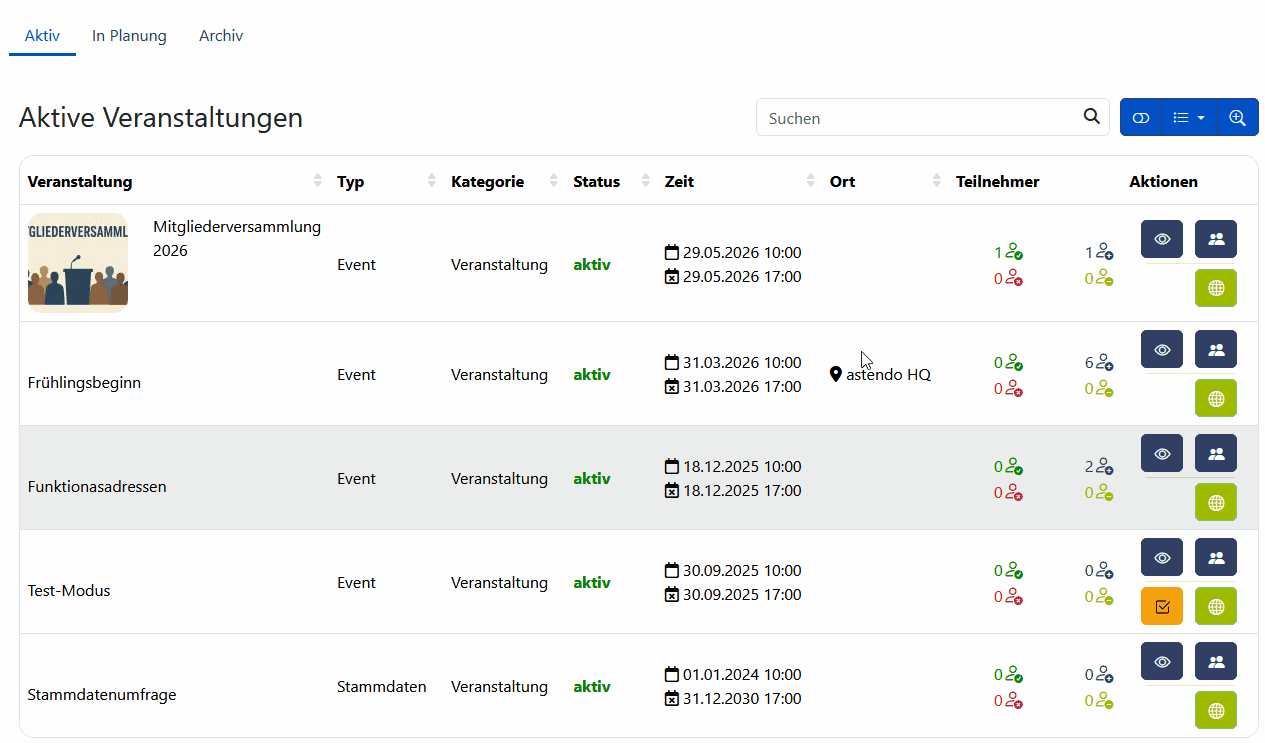Click into the Suchen search field
The width and height of the screenshot is (1265, 743).
pos(915,117)
